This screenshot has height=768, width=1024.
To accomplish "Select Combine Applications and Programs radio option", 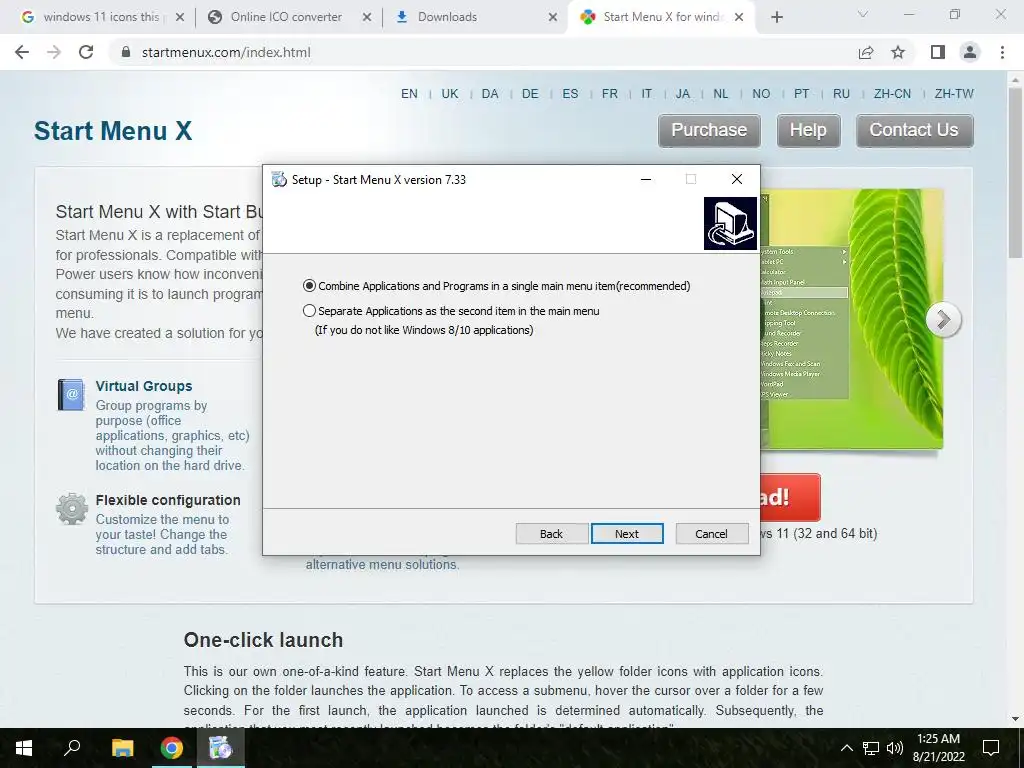I will pos(309,286).
